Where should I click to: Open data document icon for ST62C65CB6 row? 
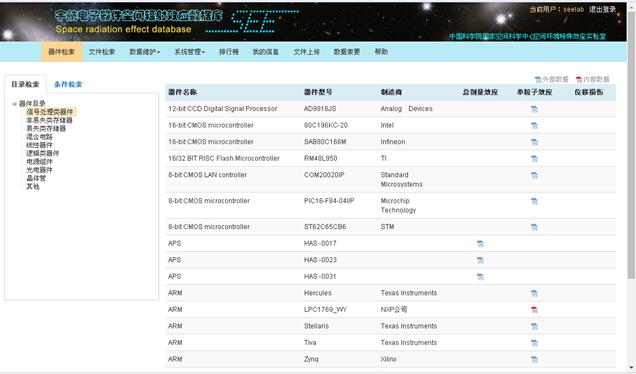coord(534,227)
